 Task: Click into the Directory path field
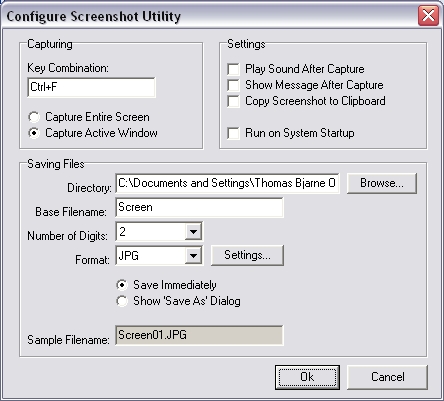(x=228, y=183)
